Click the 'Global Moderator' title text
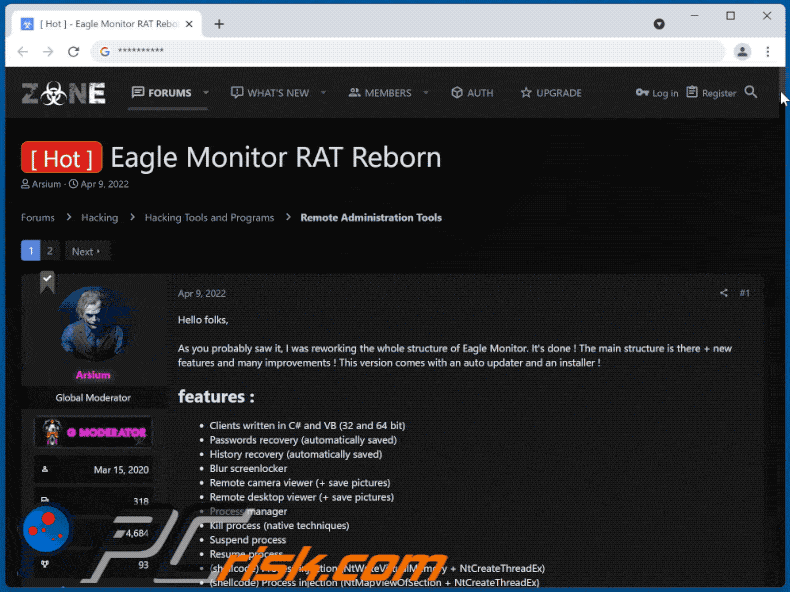The width and height of the screenshot is (790, 592). pos(93,398)
